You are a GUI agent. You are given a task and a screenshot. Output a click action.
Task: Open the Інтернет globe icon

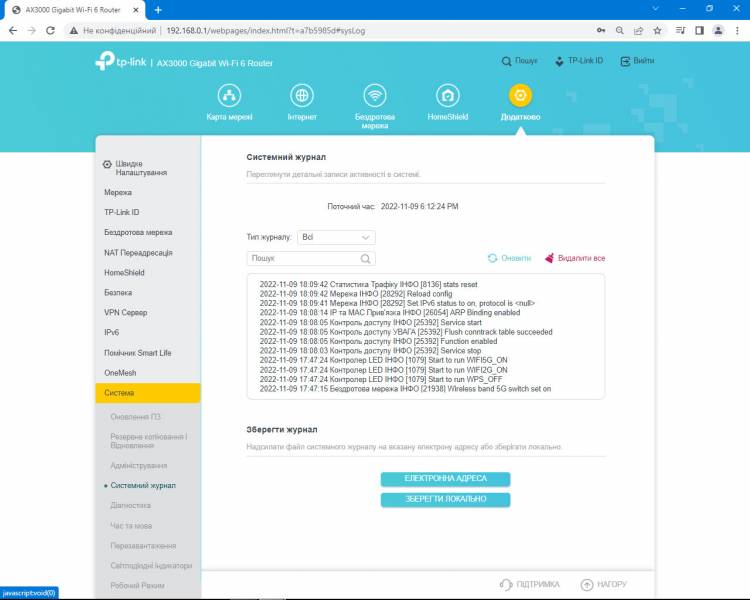click(x=302, y=96)
